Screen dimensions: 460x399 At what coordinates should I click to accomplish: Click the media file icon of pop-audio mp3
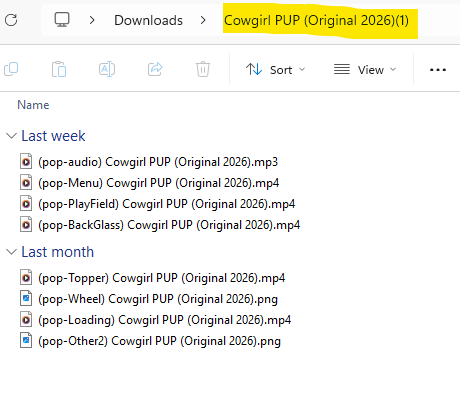(x=26, y=162)
